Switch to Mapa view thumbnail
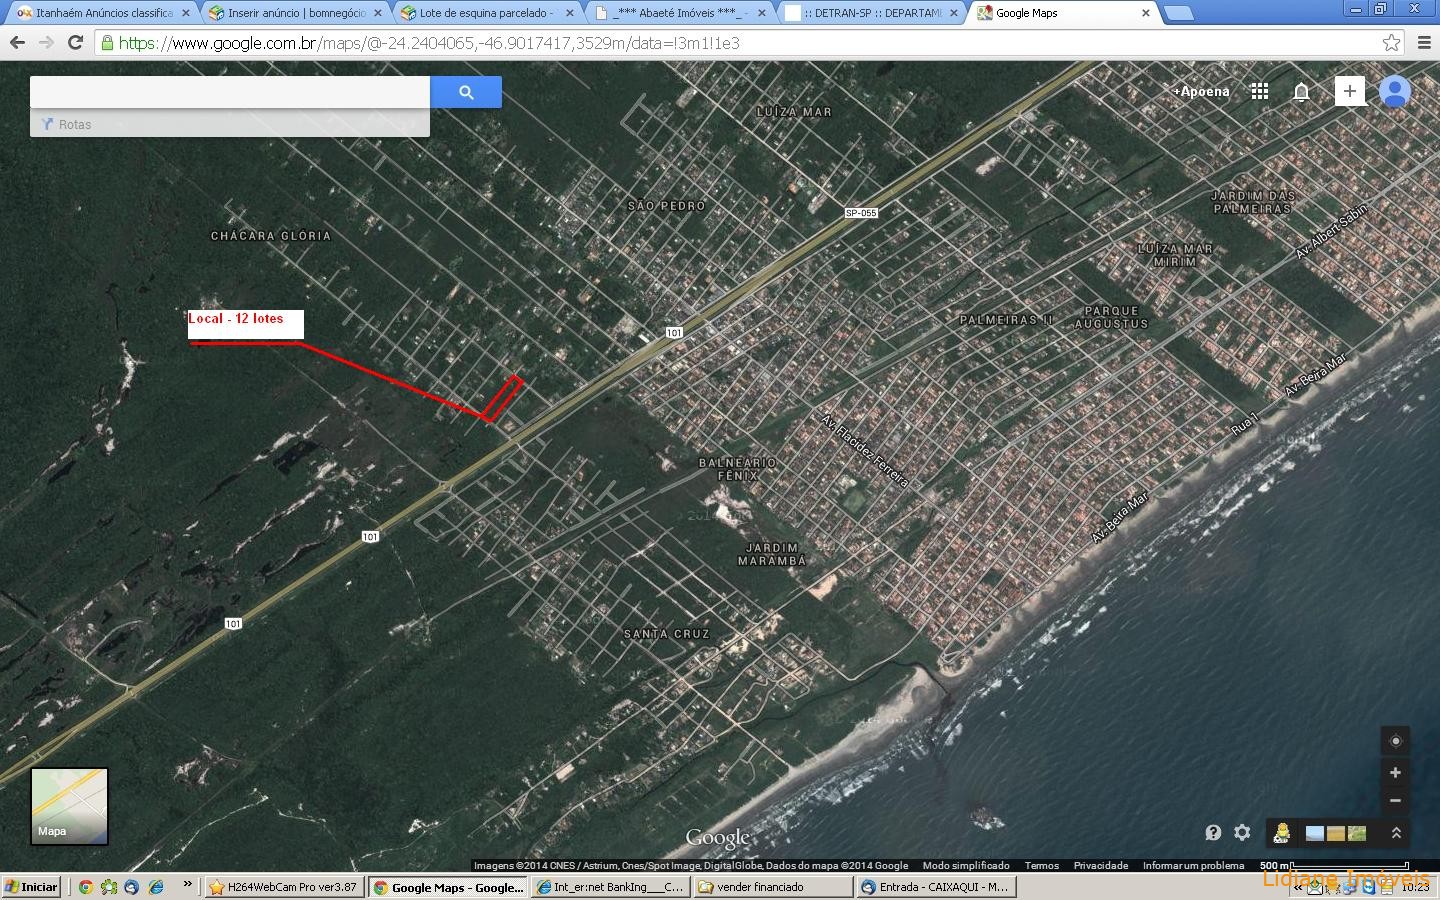 pos(69,806)
